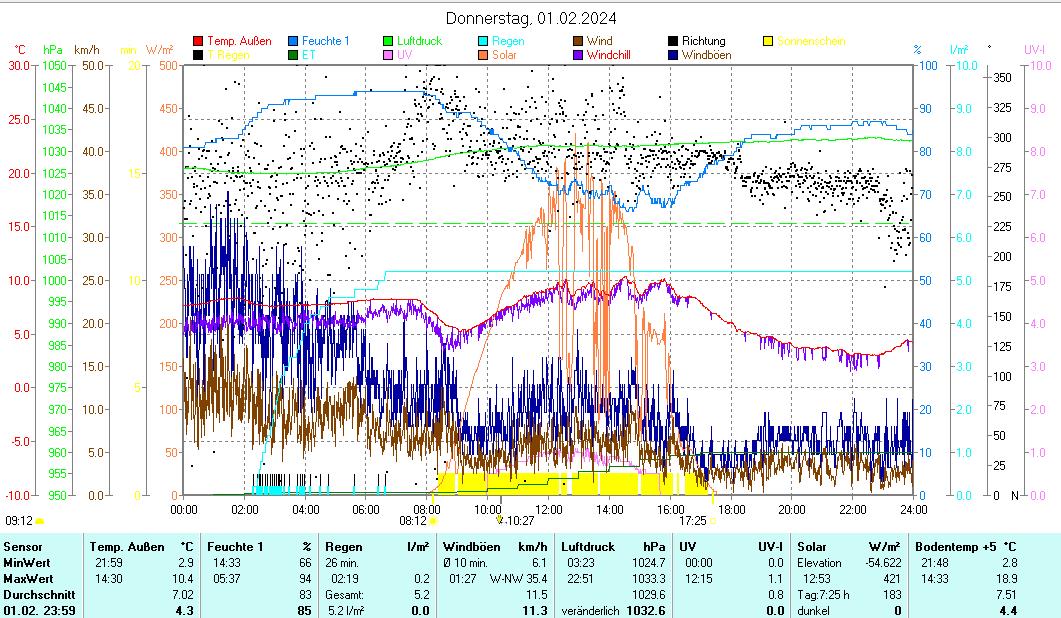
Task: Click the green Luftdruck legend swatch
Action: click(388, 41)
